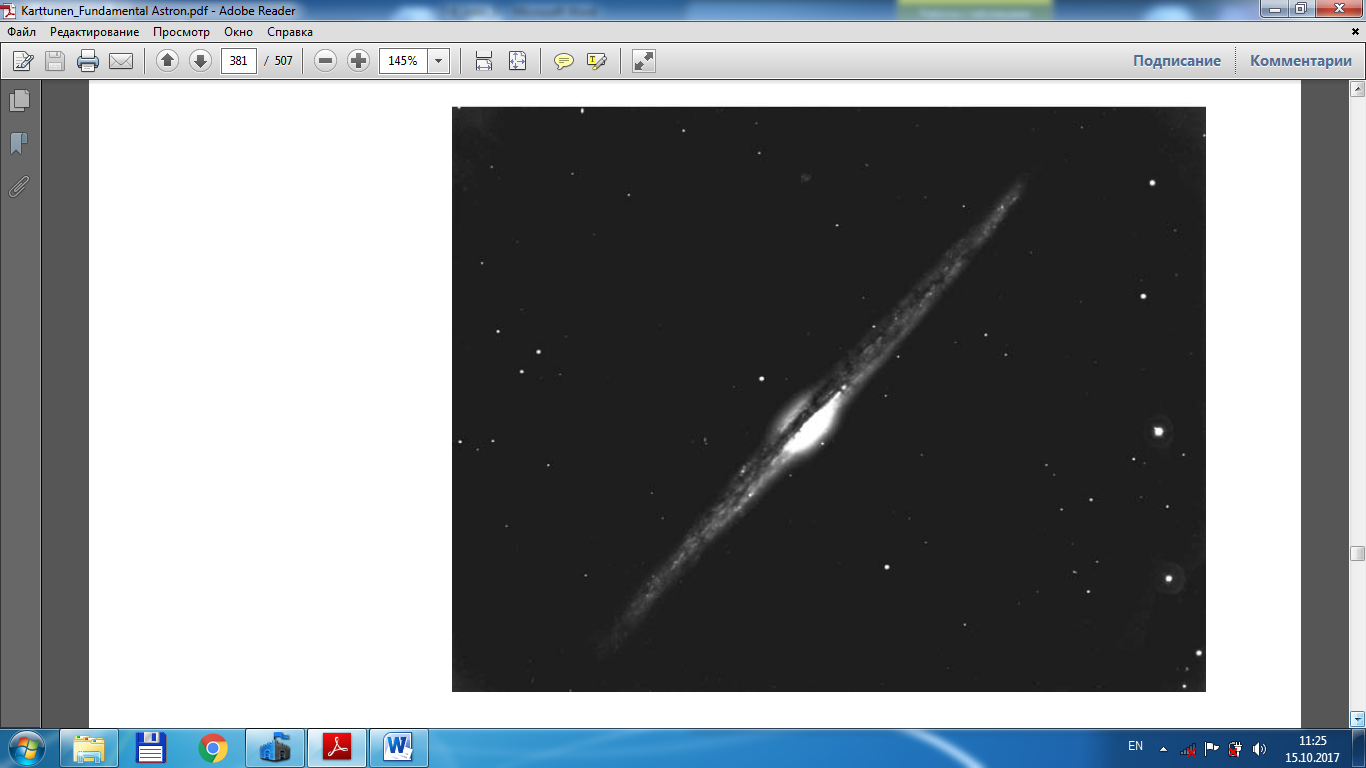Print the document with the printer icon
The image size is (1366, 768).
coord(88,61)
